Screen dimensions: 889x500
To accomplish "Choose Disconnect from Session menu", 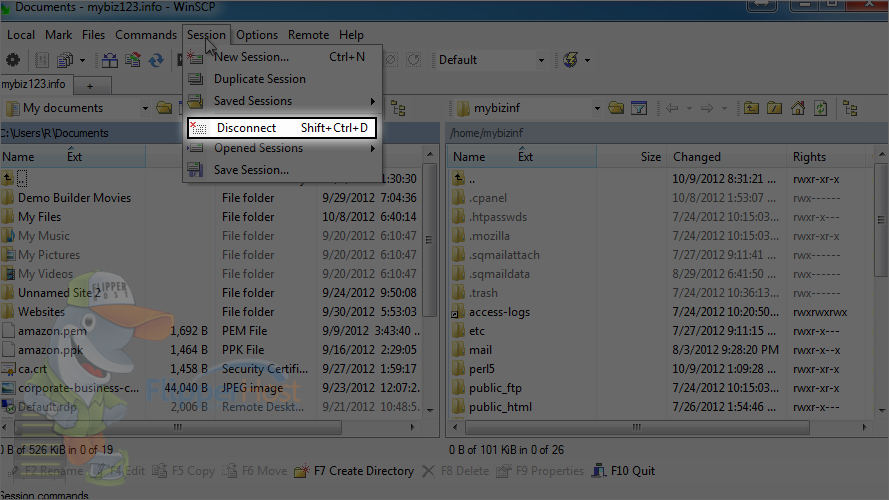I will pyautogui.click(x=282, y=128).
